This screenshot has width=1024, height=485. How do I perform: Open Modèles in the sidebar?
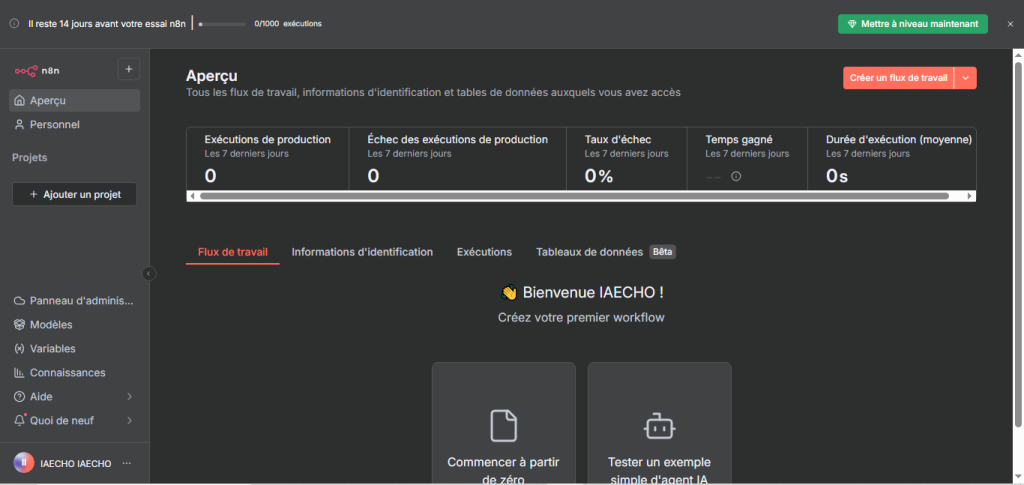click(74, 324)
